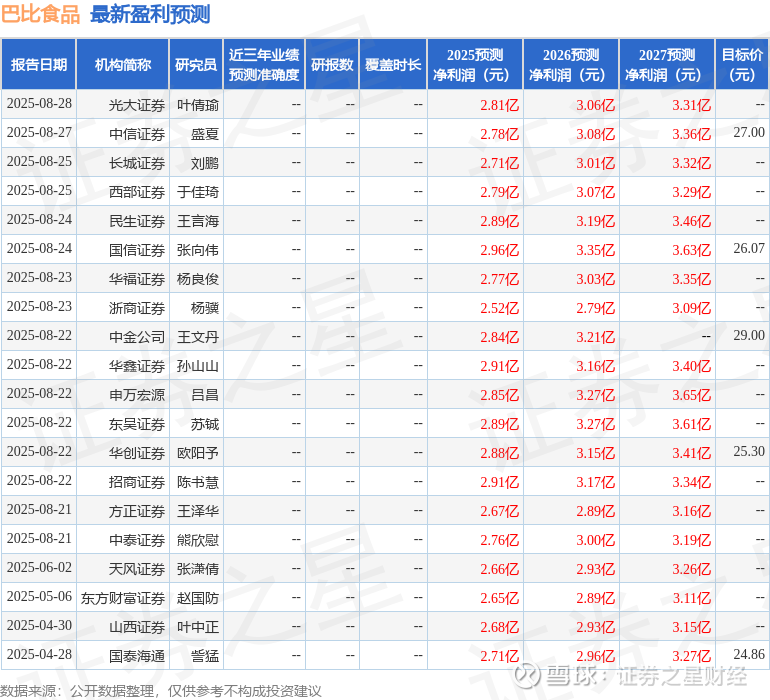
Task: Click the 目标价 column header
Action: pyautogui.click(x=742, y=64)
